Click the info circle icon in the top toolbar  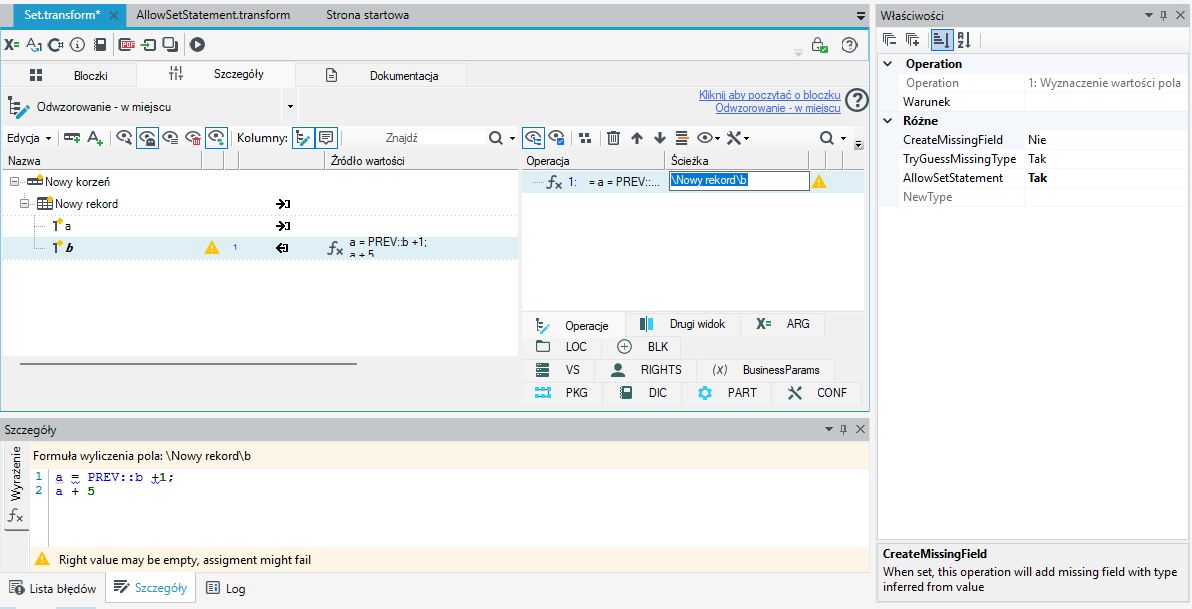click(x=77, y=45)
